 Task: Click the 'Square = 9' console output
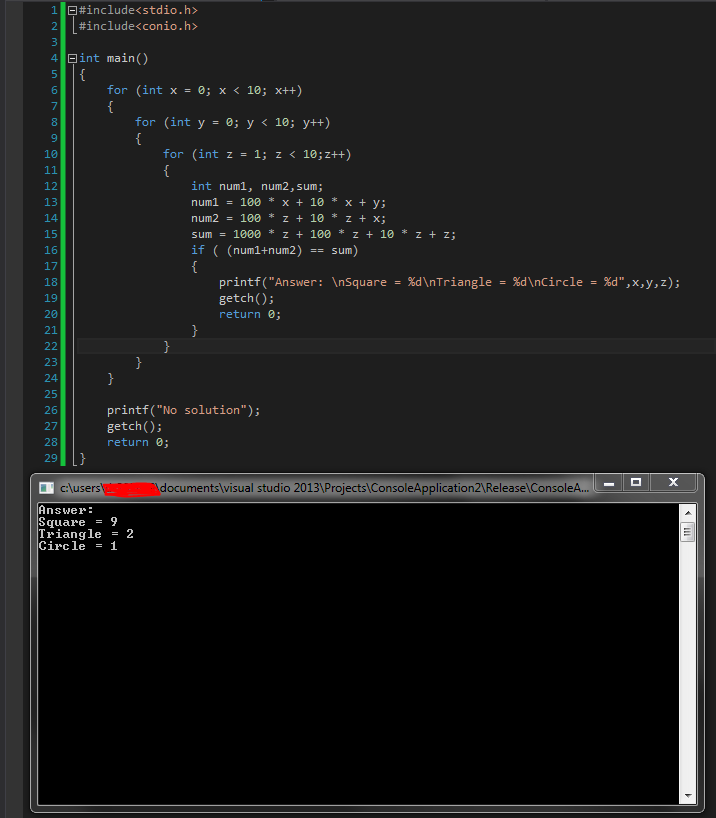pyautogui.click(x=78, y=522)
